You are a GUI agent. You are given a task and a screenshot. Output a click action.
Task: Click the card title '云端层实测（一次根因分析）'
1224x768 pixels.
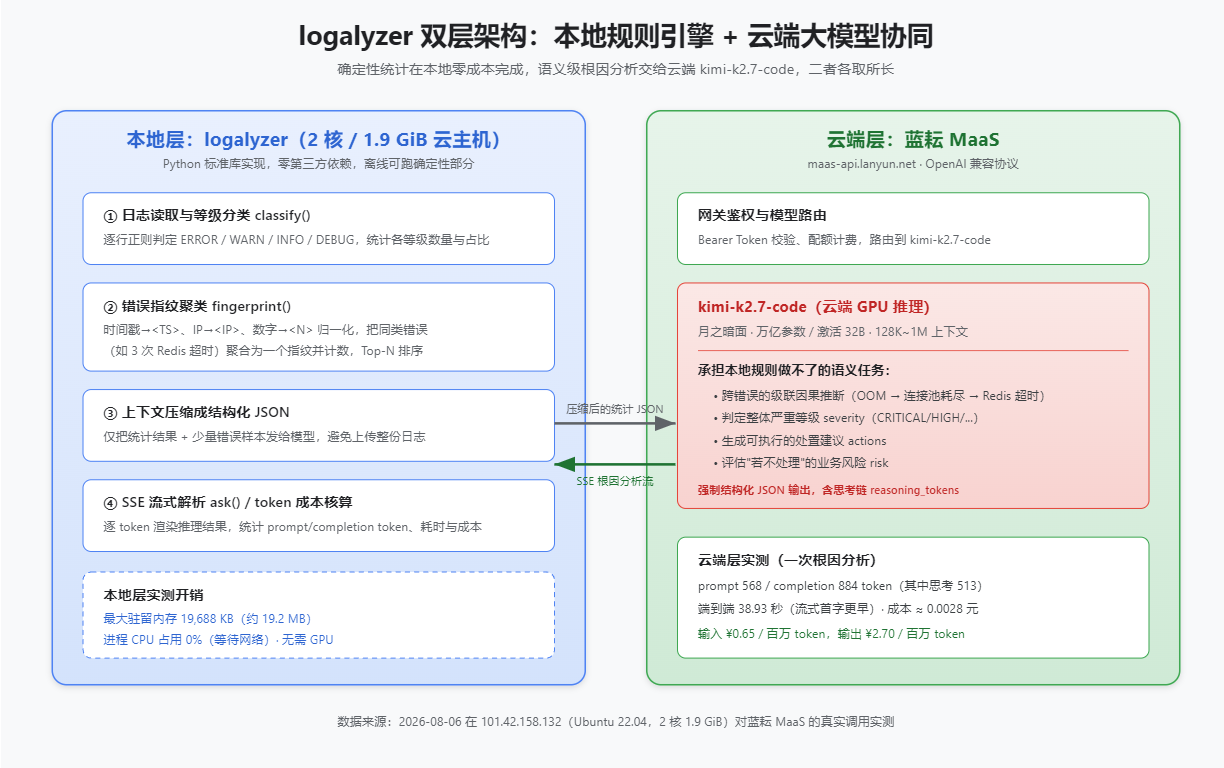click(787, 560)
